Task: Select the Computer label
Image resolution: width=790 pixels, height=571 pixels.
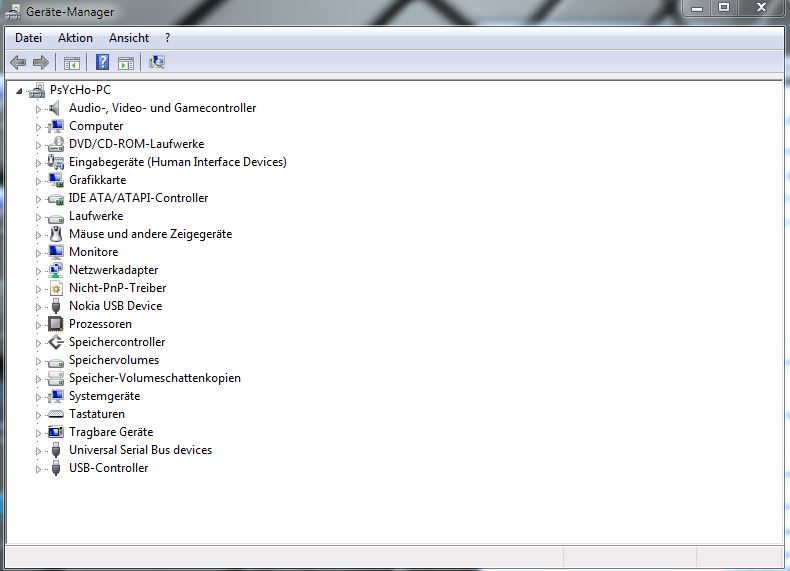Action: click(x=96, y=126)
